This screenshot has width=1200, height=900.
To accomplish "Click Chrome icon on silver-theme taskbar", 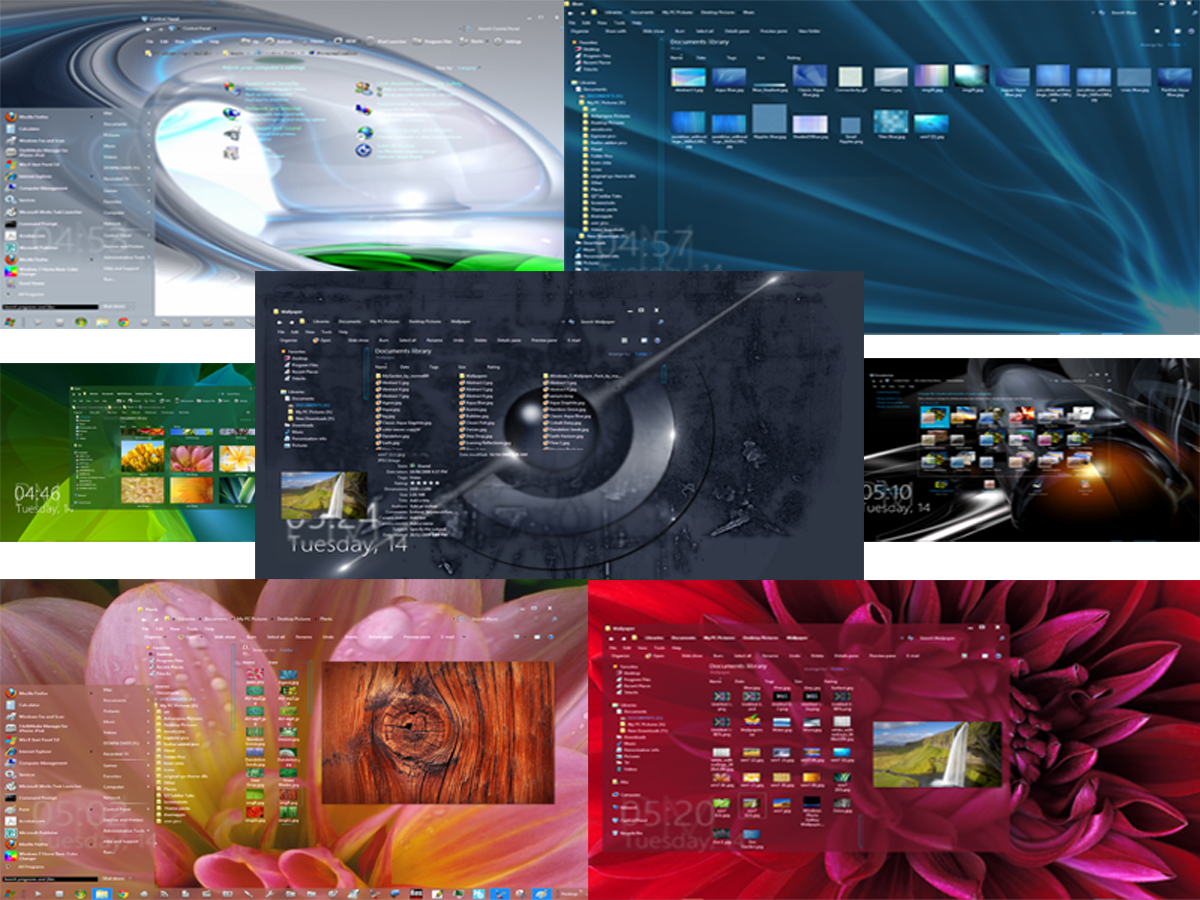I will [123, 322].
